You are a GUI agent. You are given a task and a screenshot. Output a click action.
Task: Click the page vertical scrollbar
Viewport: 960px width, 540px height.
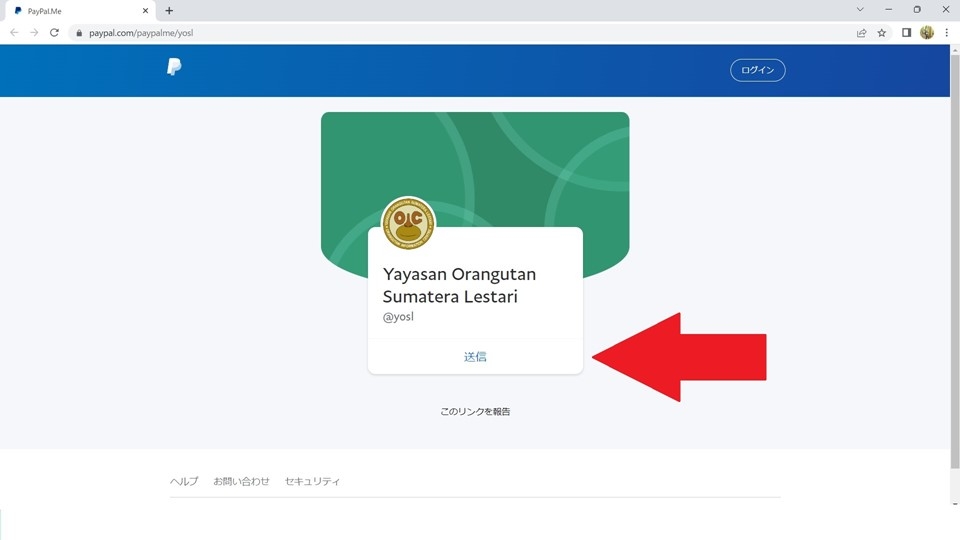[x=955, y=262]
